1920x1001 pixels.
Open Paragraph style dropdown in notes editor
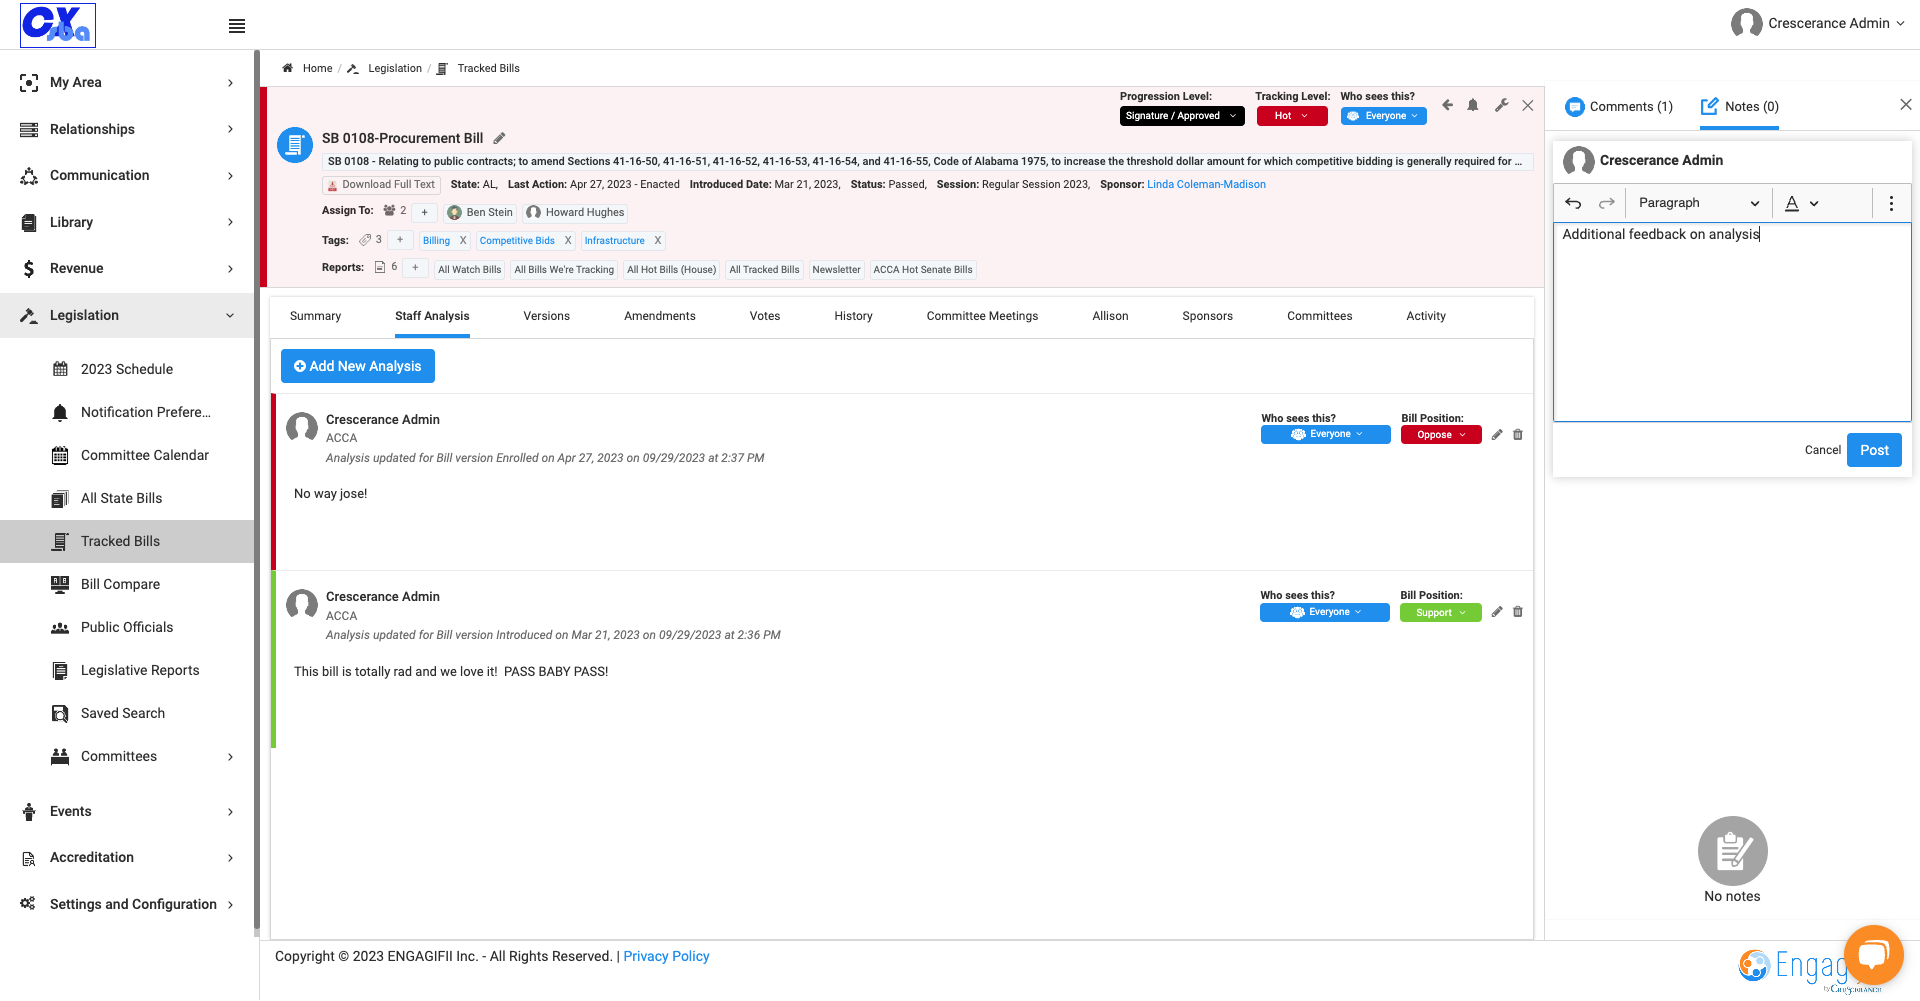tap(1698, 203)
